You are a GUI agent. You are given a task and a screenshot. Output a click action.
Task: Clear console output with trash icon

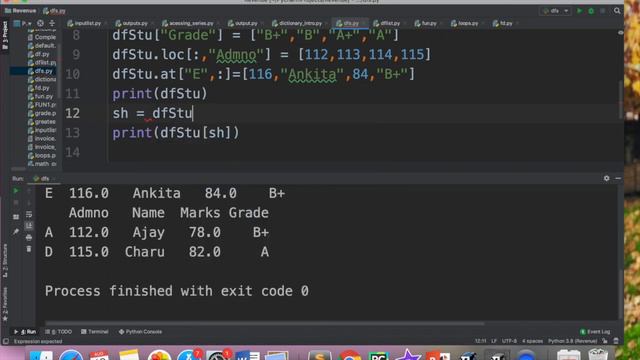click(x=29, y=249)
